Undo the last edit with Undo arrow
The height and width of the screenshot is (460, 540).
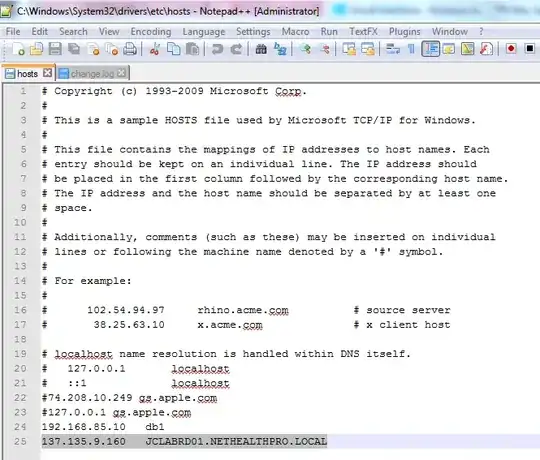click(x=217, y=49)
